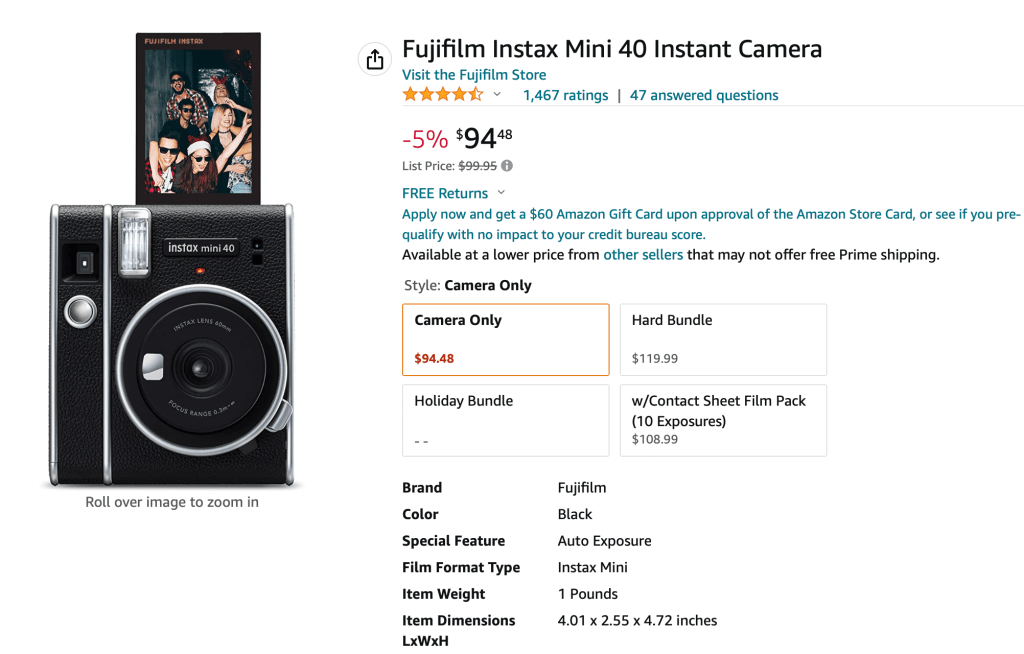Choose the Holiday Bundle style
Image resolution: width=1024 pixels, height=654 pixels.
tap(505, 420)
